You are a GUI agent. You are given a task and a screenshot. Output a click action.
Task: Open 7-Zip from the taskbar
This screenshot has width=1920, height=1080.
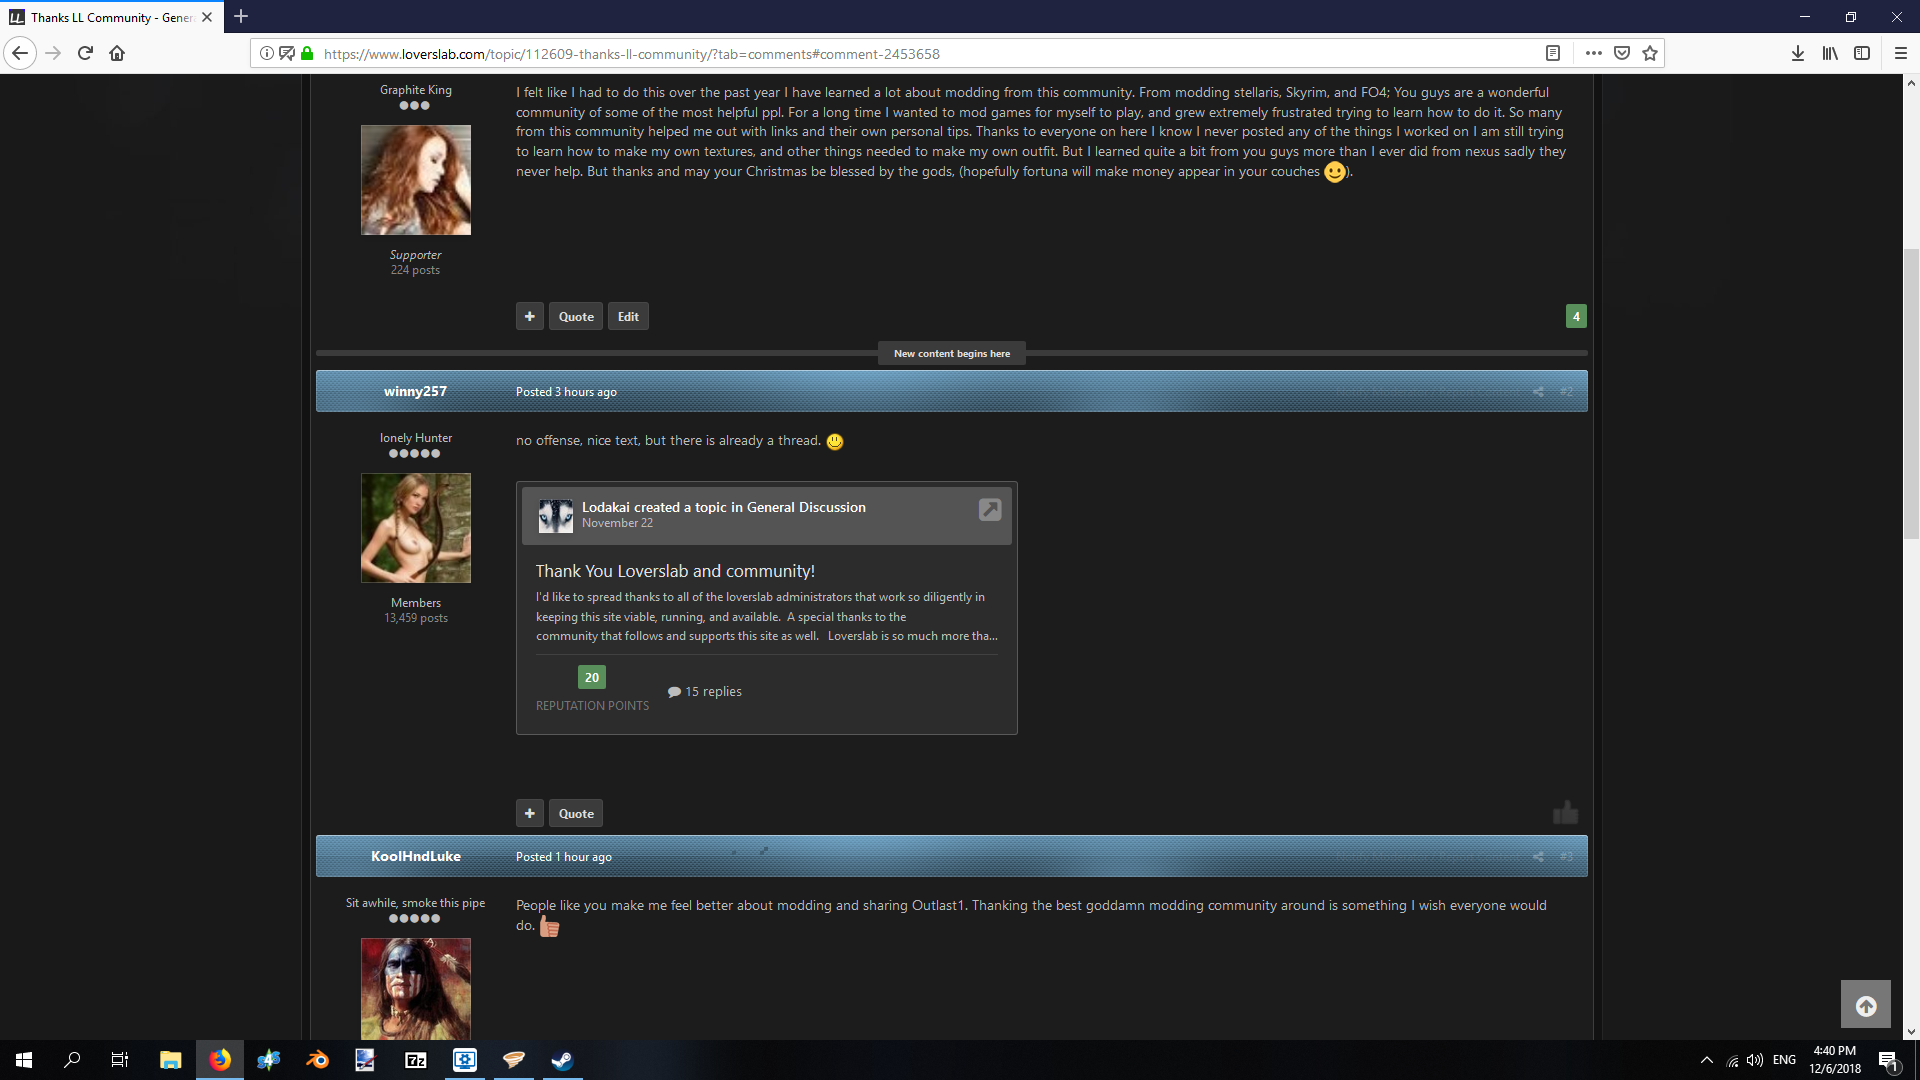416,1060
